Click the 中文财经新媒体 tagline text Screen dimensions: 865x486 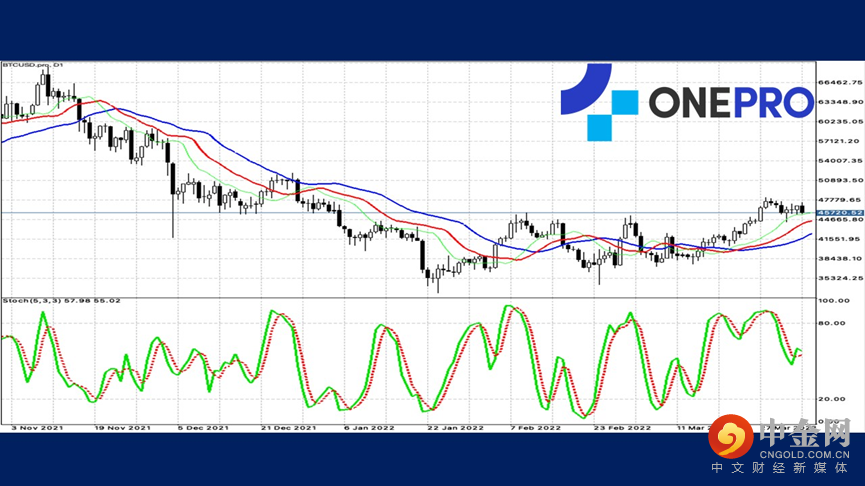pyautogui.click(x=780, y=470)
